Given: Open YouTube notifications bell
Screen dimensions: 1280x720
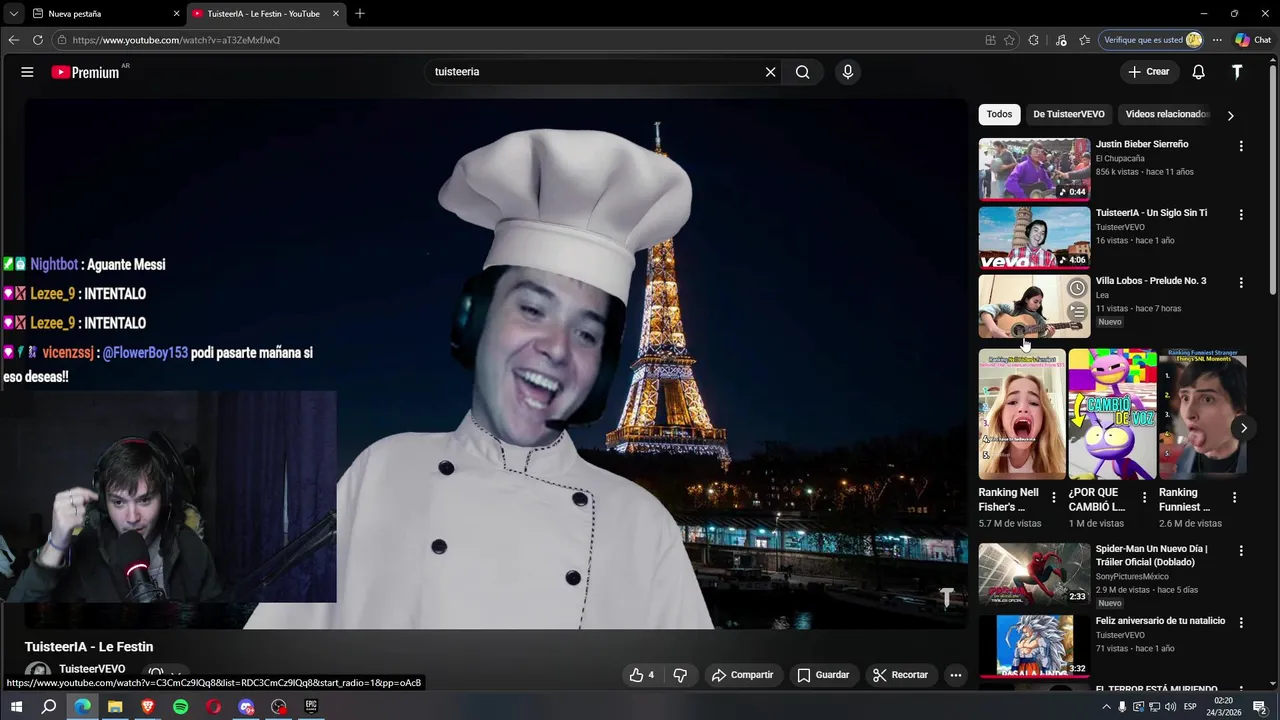Looking at the screenshot, I should (1198, 72).
